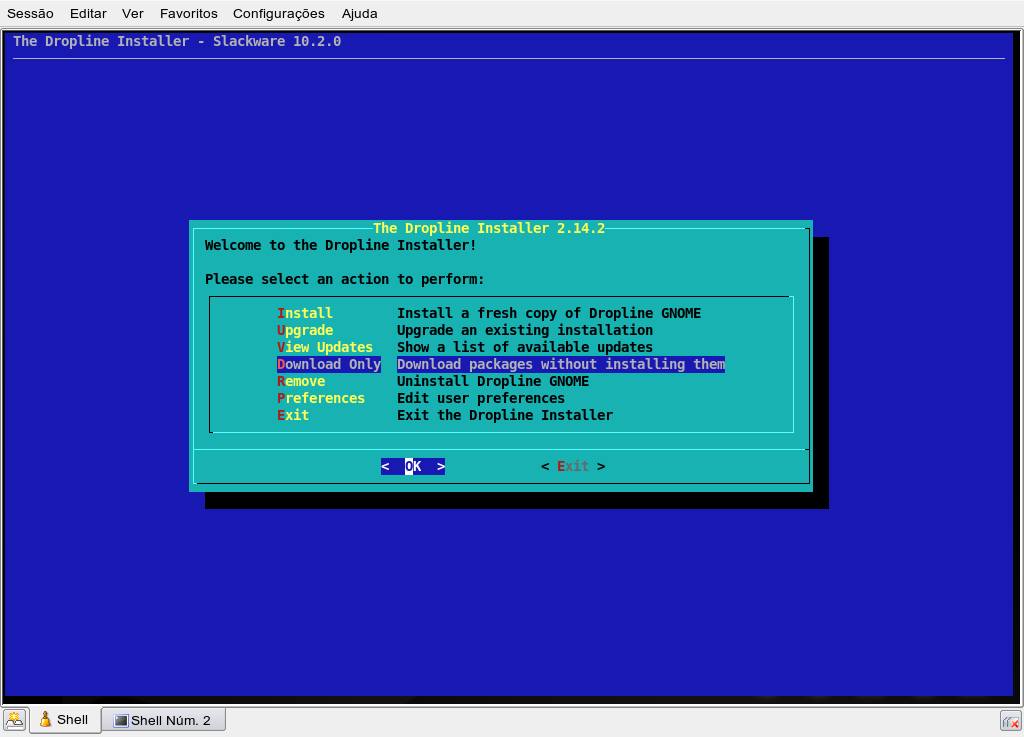Select the Install option in installer list
Image resolution: width=1024 pixels, height=737 pixels.
click(305, 313)
